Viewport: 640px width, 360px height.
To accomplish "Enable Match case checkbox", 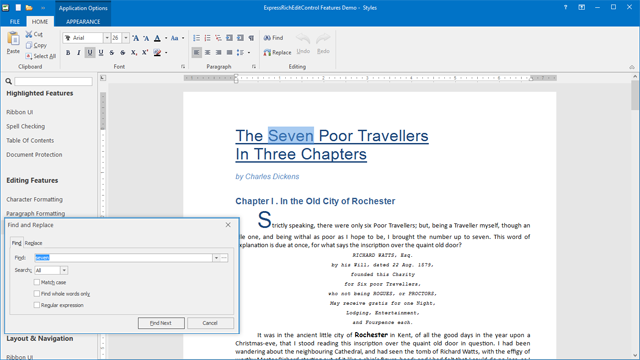I will [37, 282].
